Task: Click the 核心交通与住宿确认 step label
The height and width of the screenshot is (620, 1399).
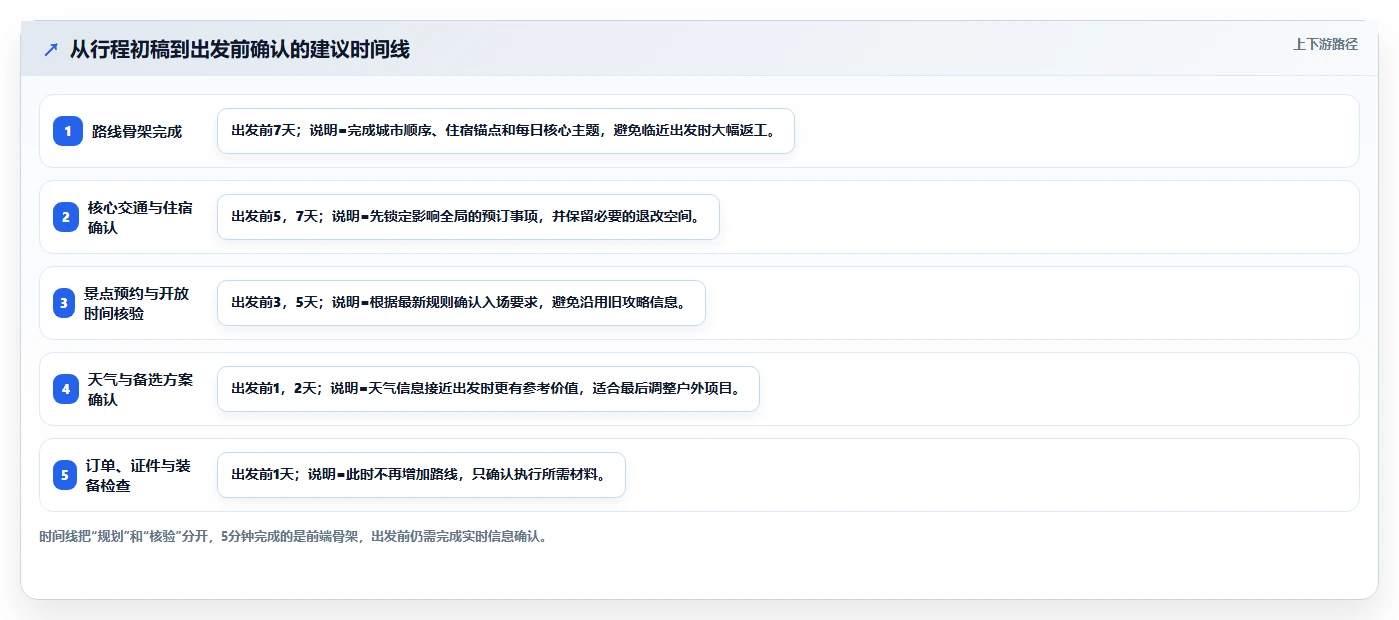Action: [141, 217]
